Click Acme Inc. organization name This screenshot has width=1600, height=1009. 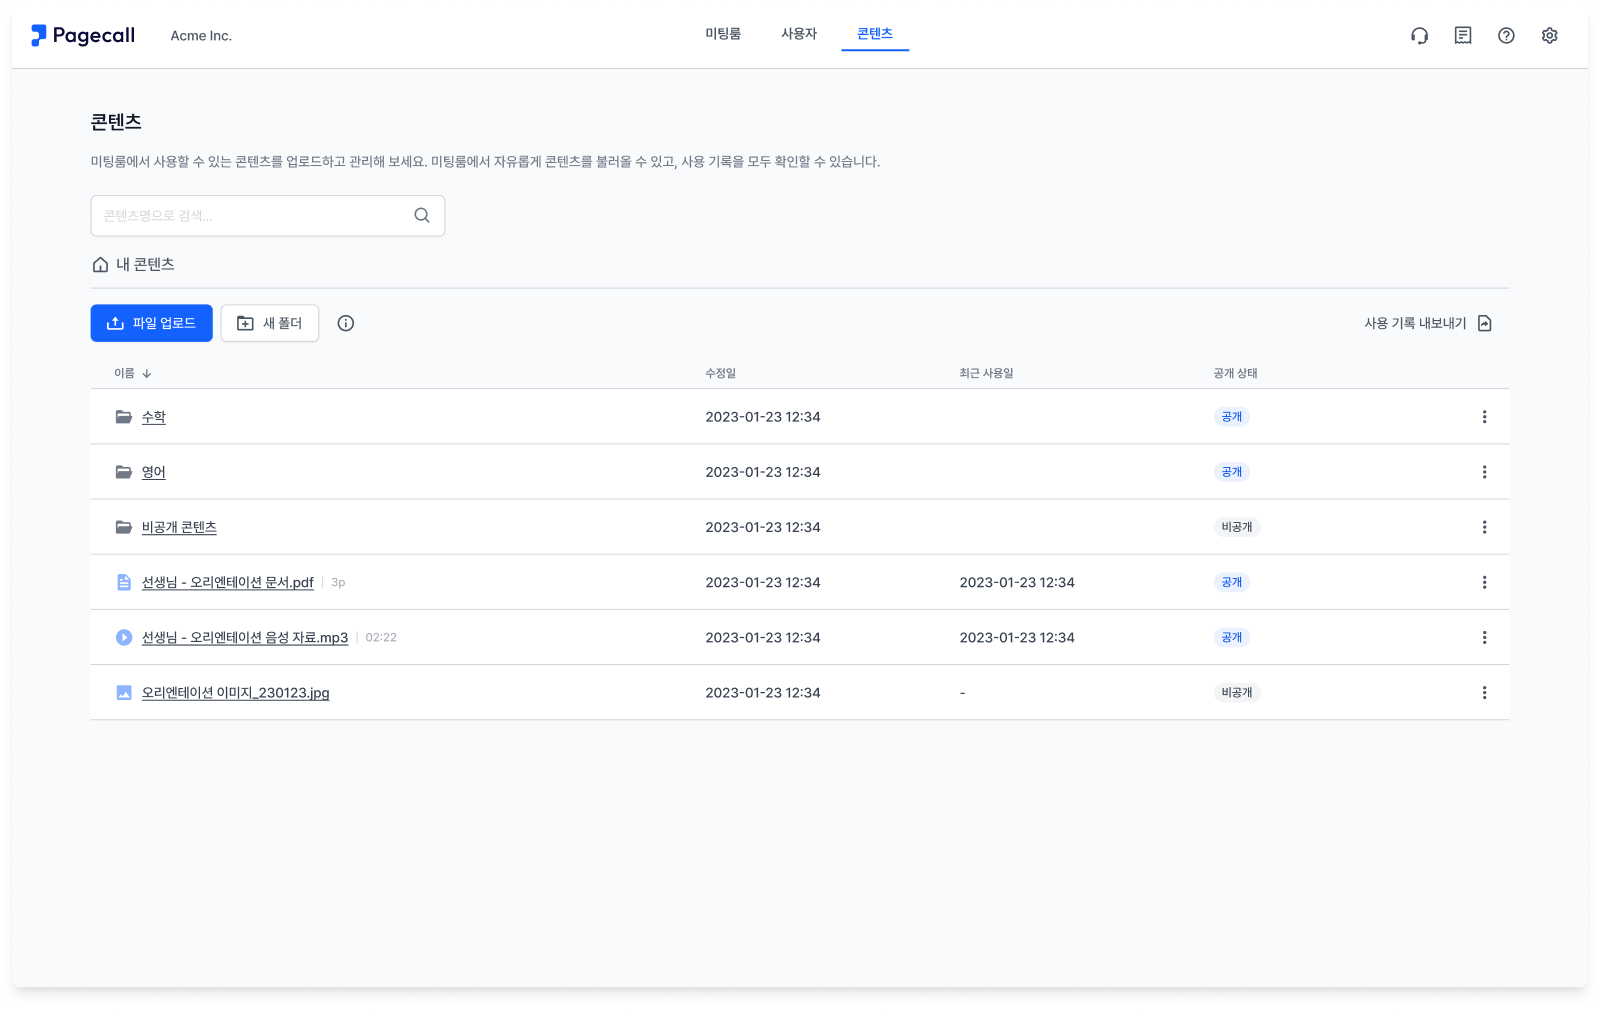pyautogui.click(x=201, y=36)
